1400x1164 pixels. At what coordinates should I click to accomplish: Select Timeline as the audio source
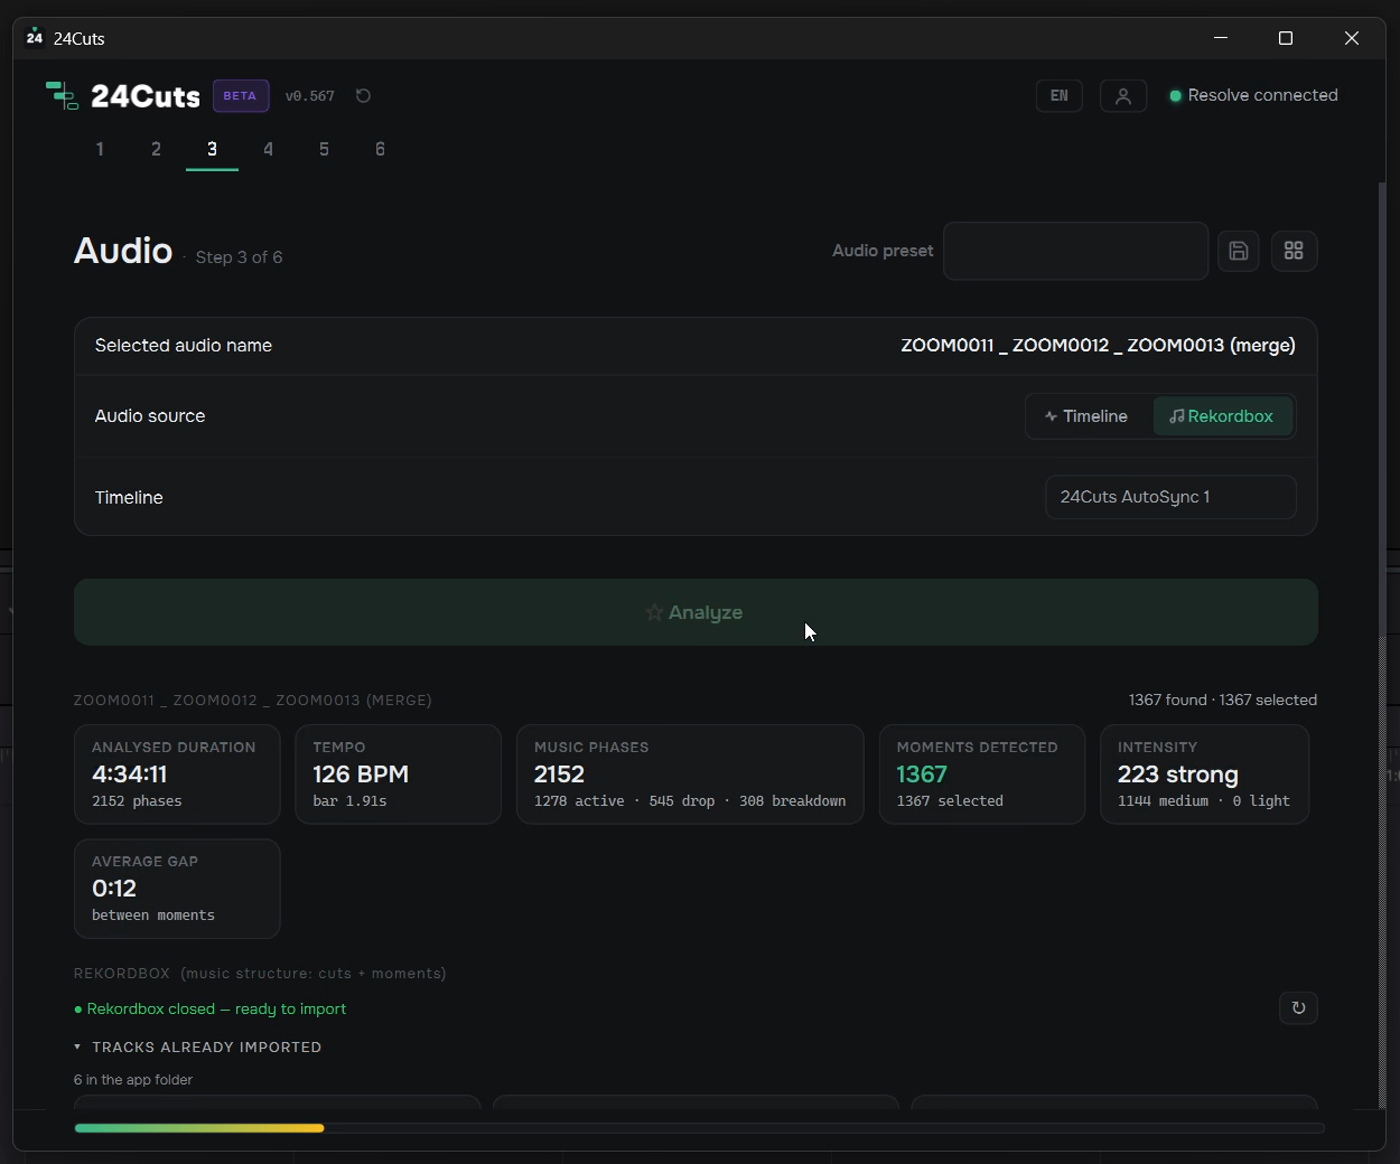point(1087,416)
